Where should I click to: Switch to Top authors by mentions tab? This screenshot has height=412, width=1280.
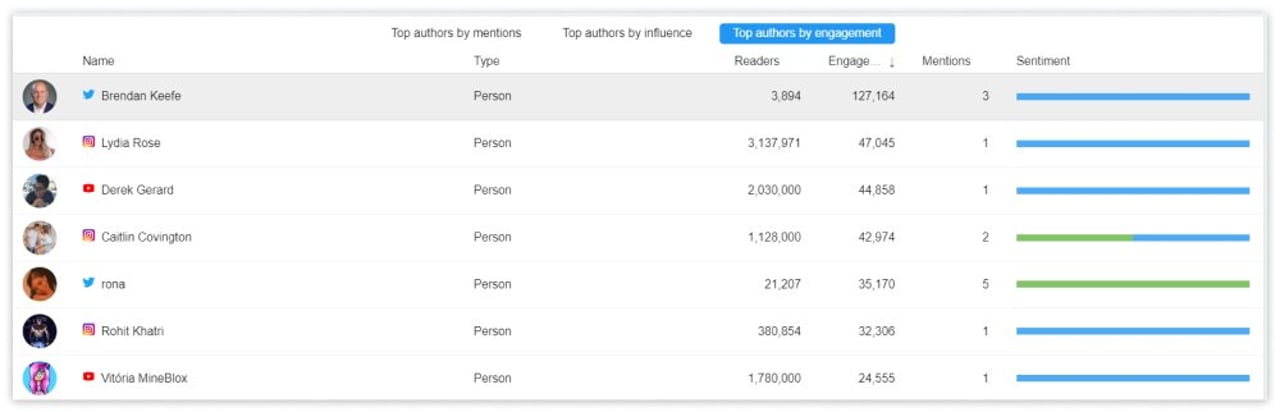(456, 33)
